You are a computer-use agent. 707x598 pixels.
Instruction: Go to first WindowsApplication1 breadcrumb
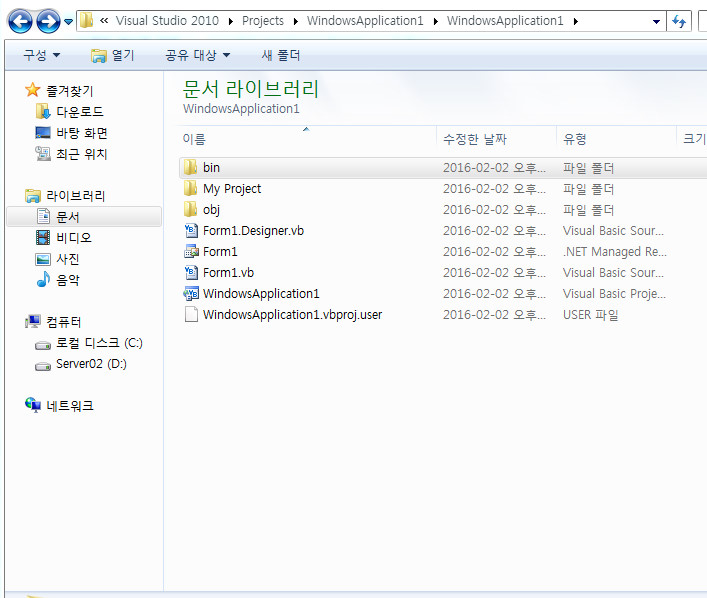coord(365,21)
